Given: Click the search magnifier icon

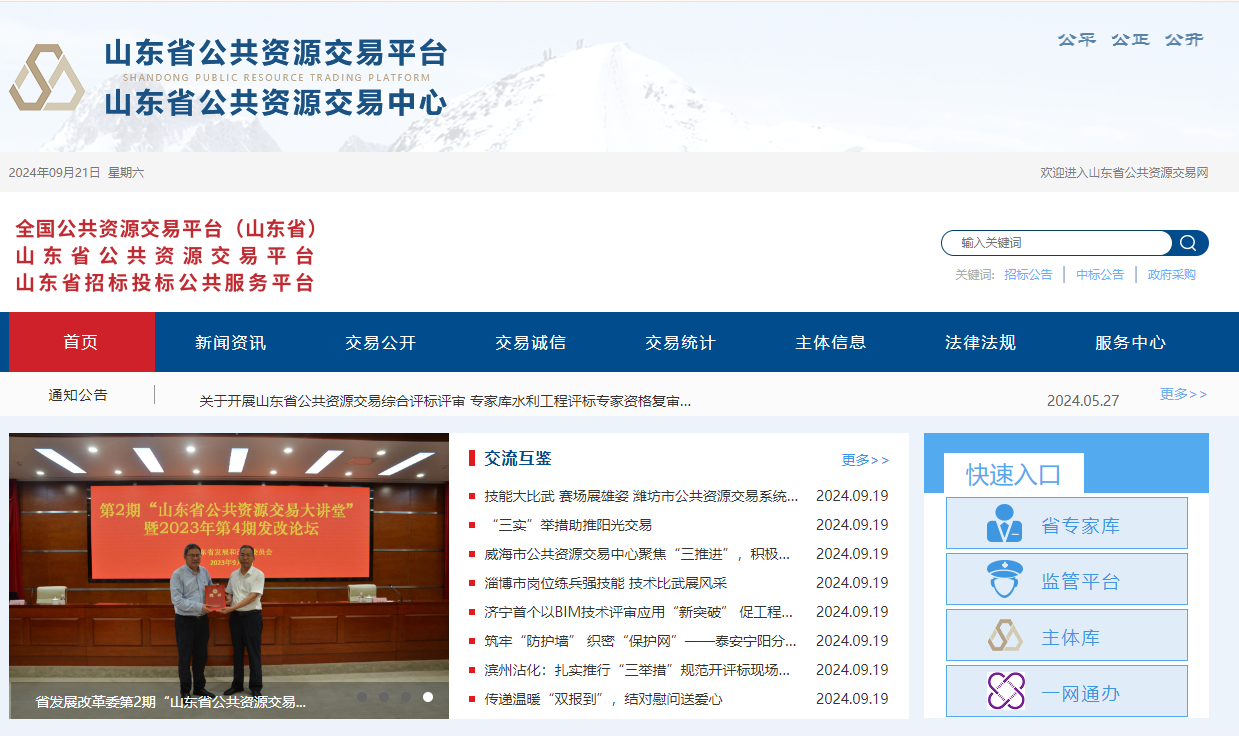Looking at the screenshot, I should pos(1188,243).
